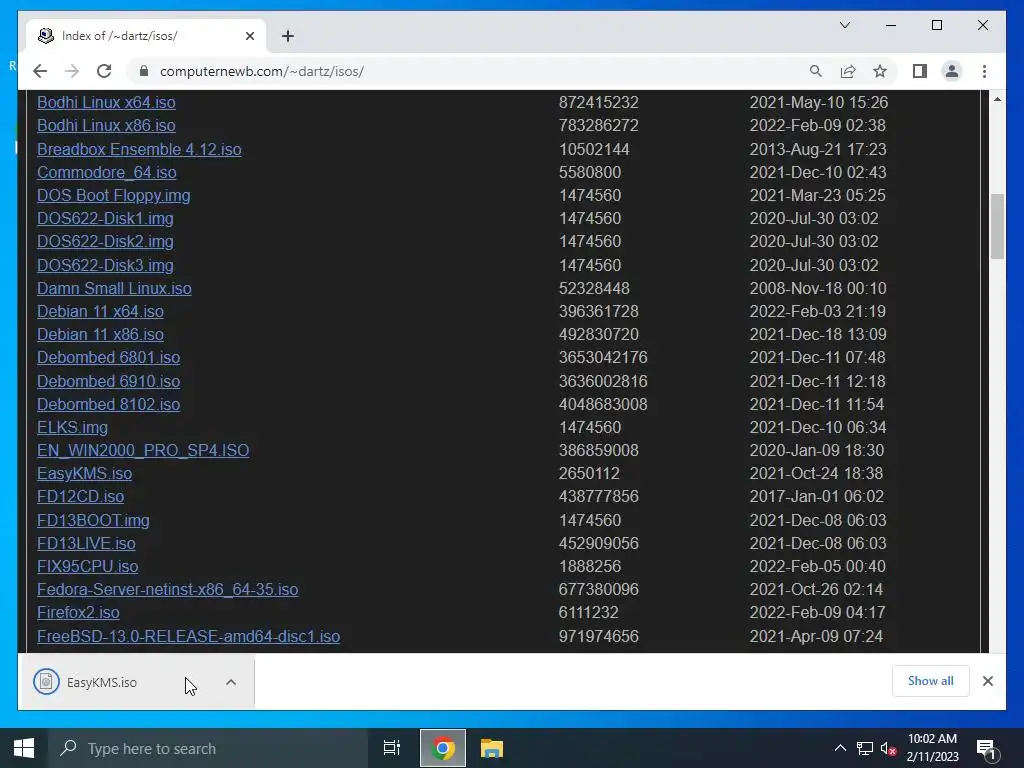Open the tab search chevron in title bar

844,25
